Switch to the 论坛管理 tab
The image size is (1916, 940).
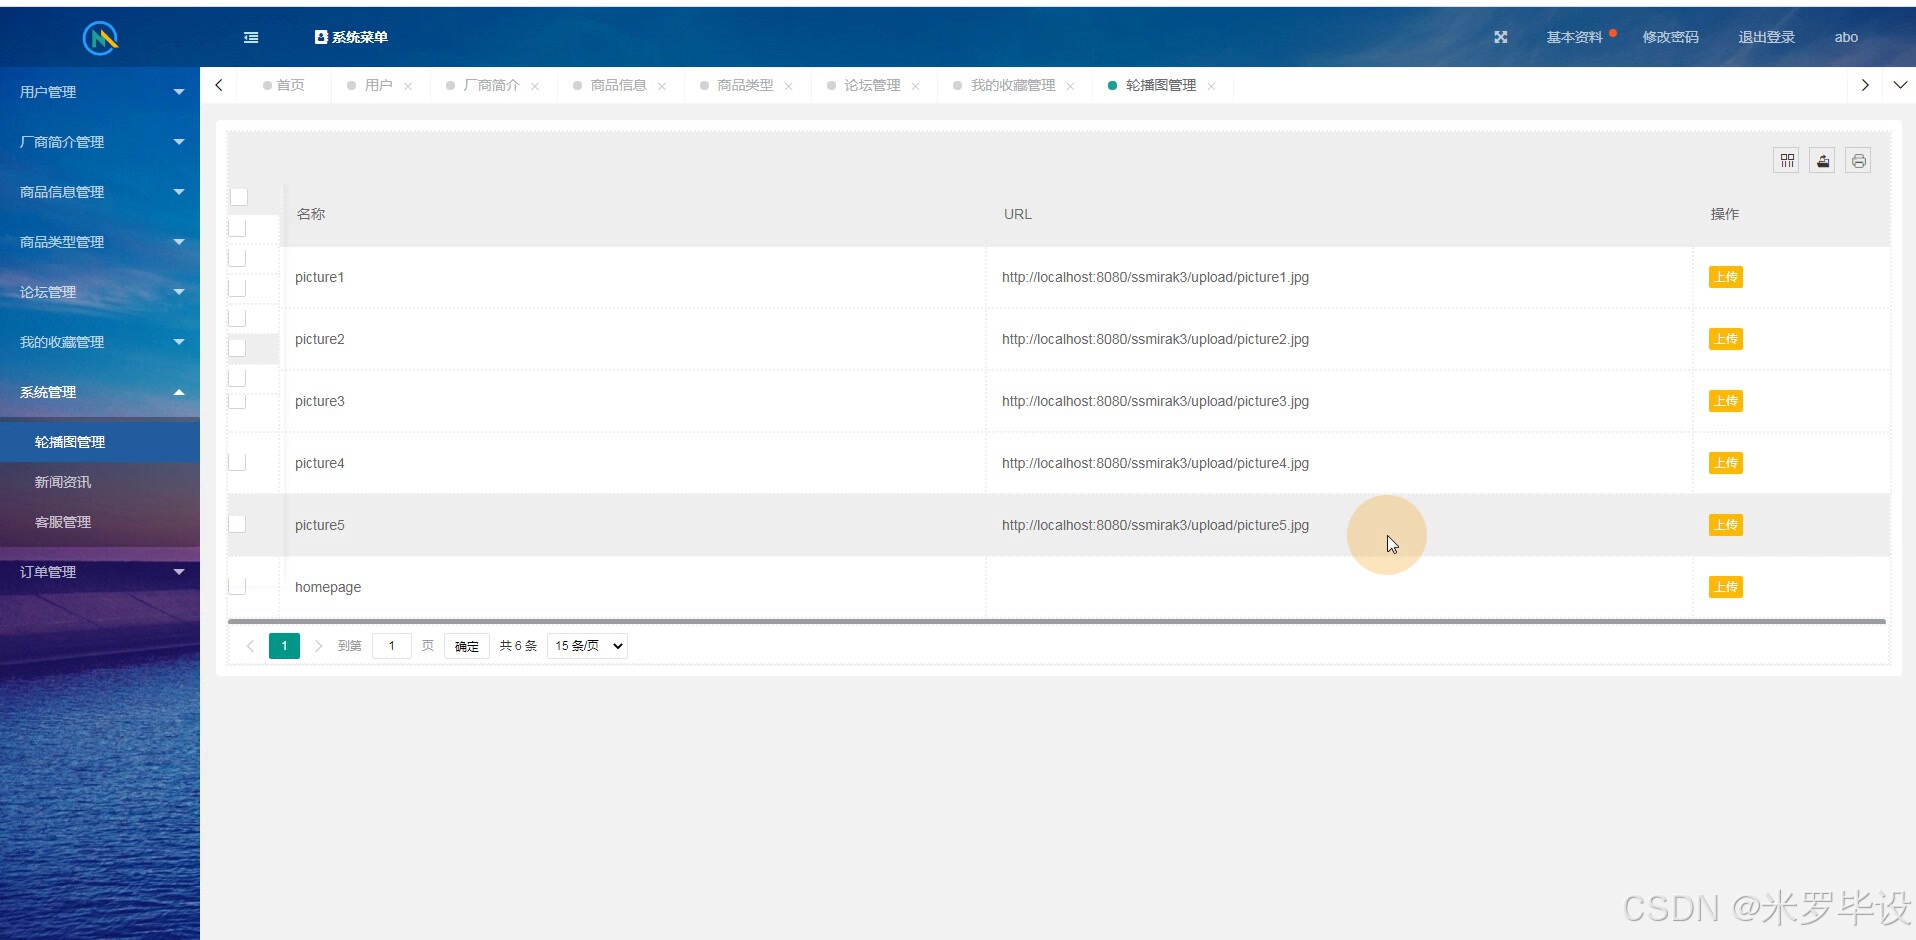tap(872, 85)
